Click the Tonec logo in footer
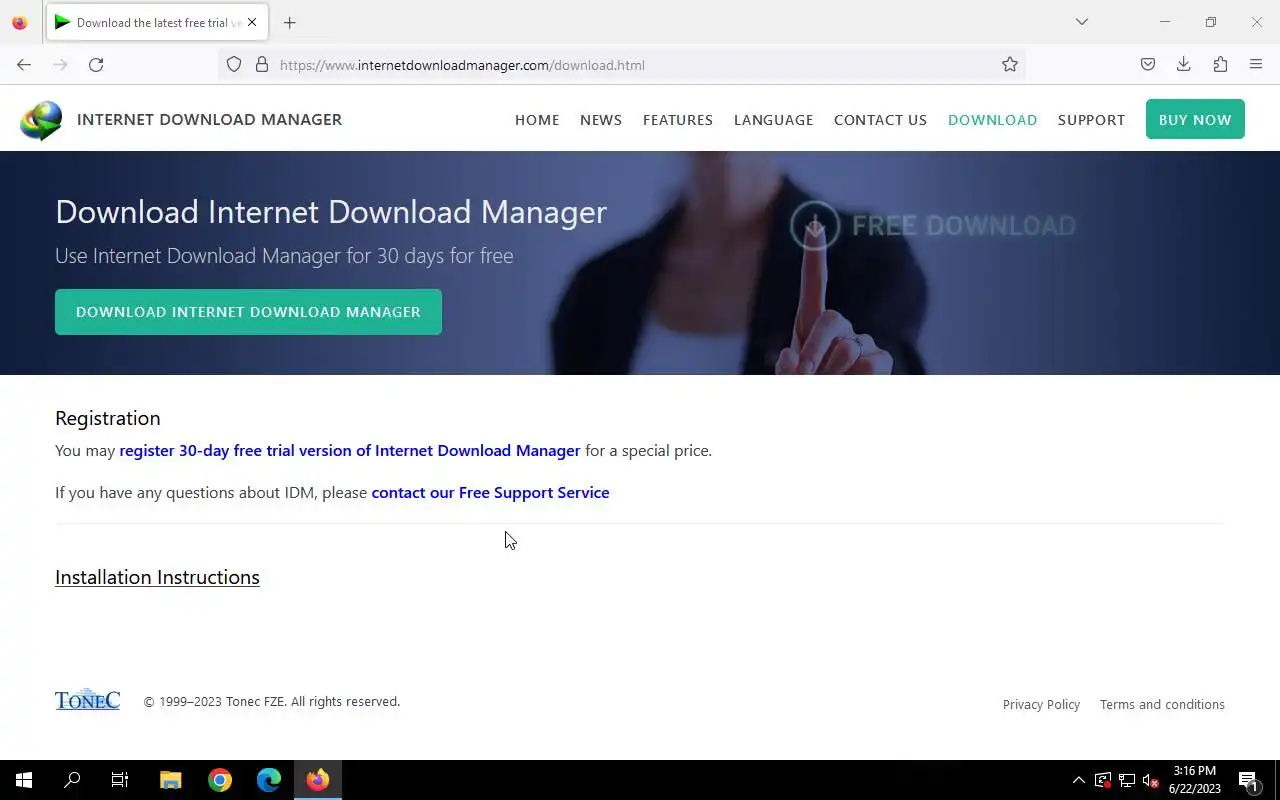The width and height of the screenshot is (1280, 800). coord(87,700)
